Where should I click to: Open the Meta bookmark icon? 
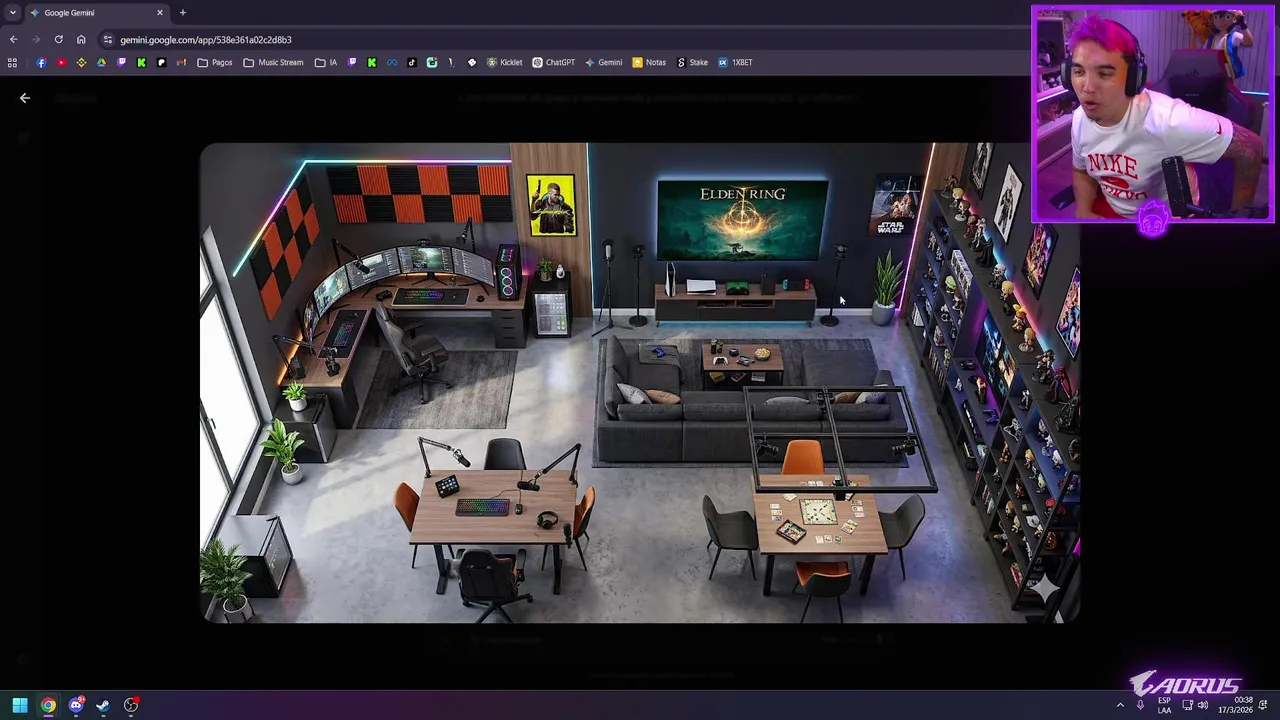coord(392,62)
